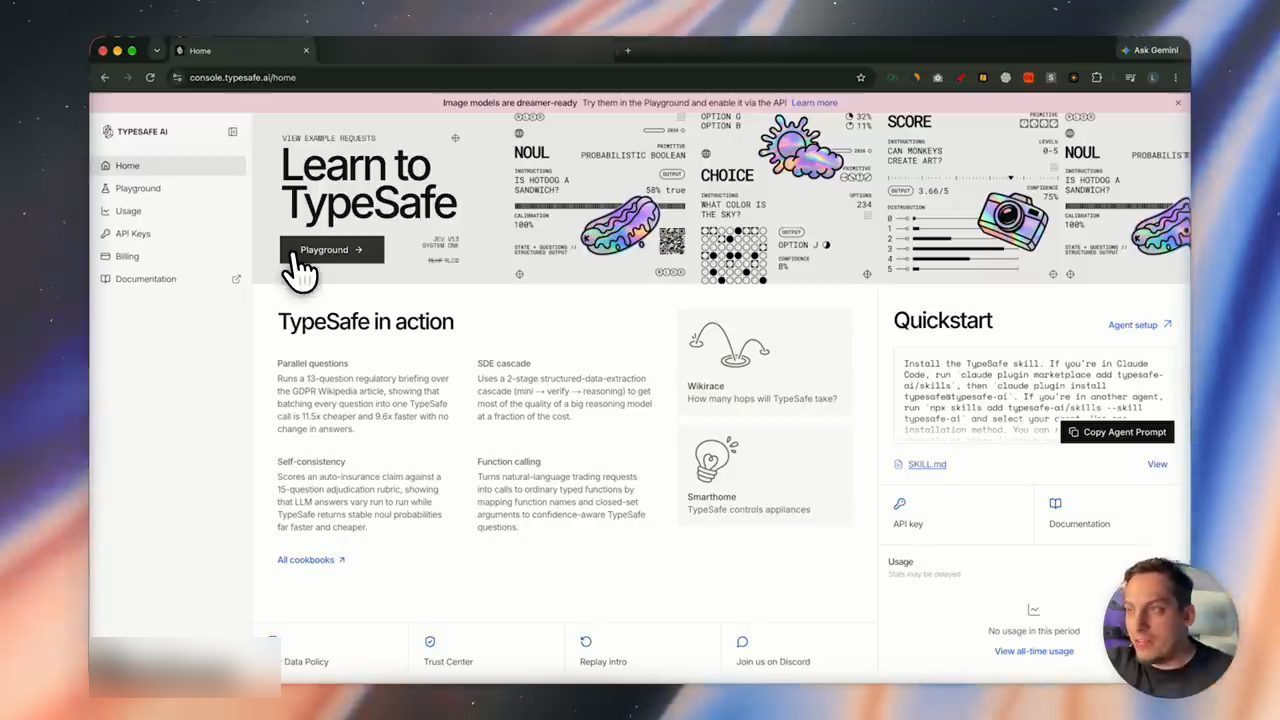Copy the agent prompt in Quickstart

click(x=1117, y=432)
